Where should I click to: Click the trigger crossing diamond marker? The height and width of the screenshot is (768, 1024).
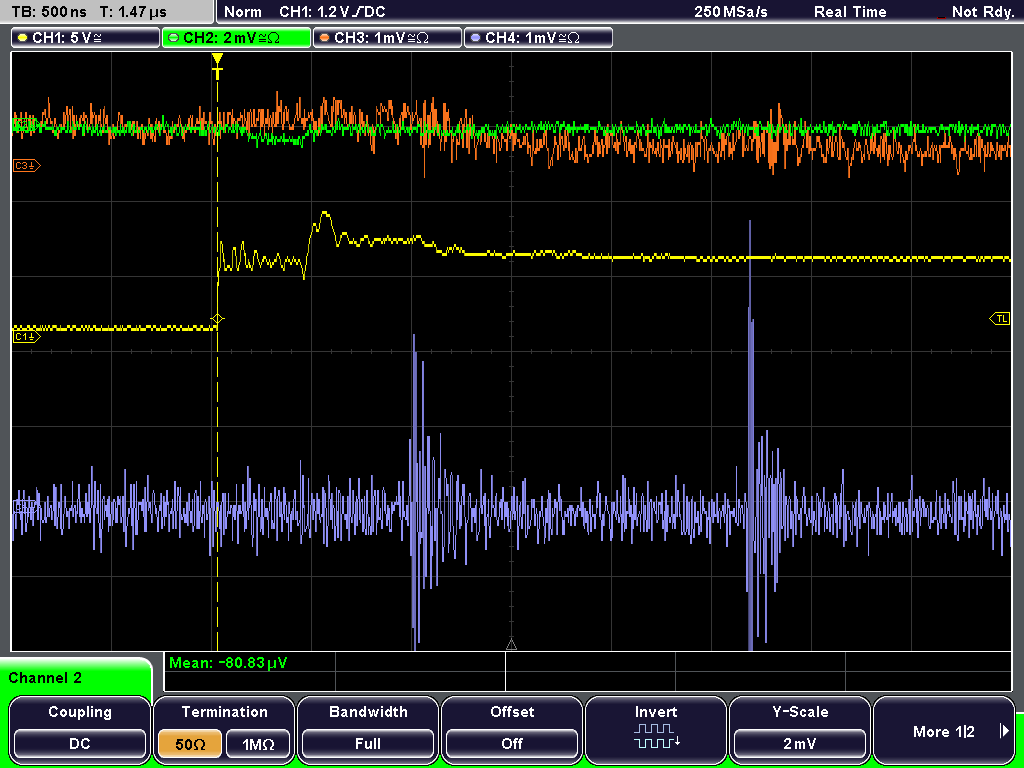click(x=217, y=319)
